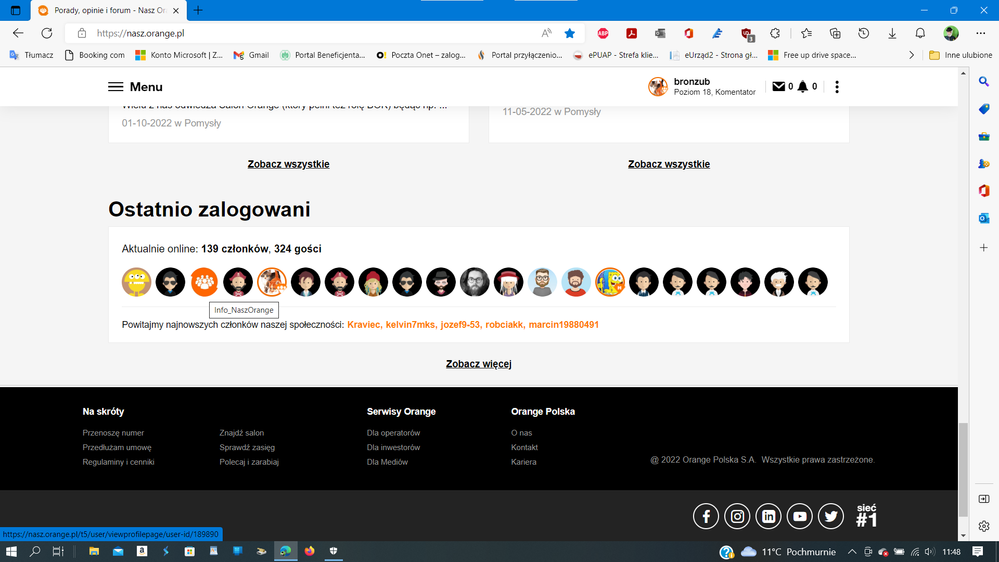Select the Porady, opinie i forum tab
The image size is (999, 562).
tap(106, 10)
